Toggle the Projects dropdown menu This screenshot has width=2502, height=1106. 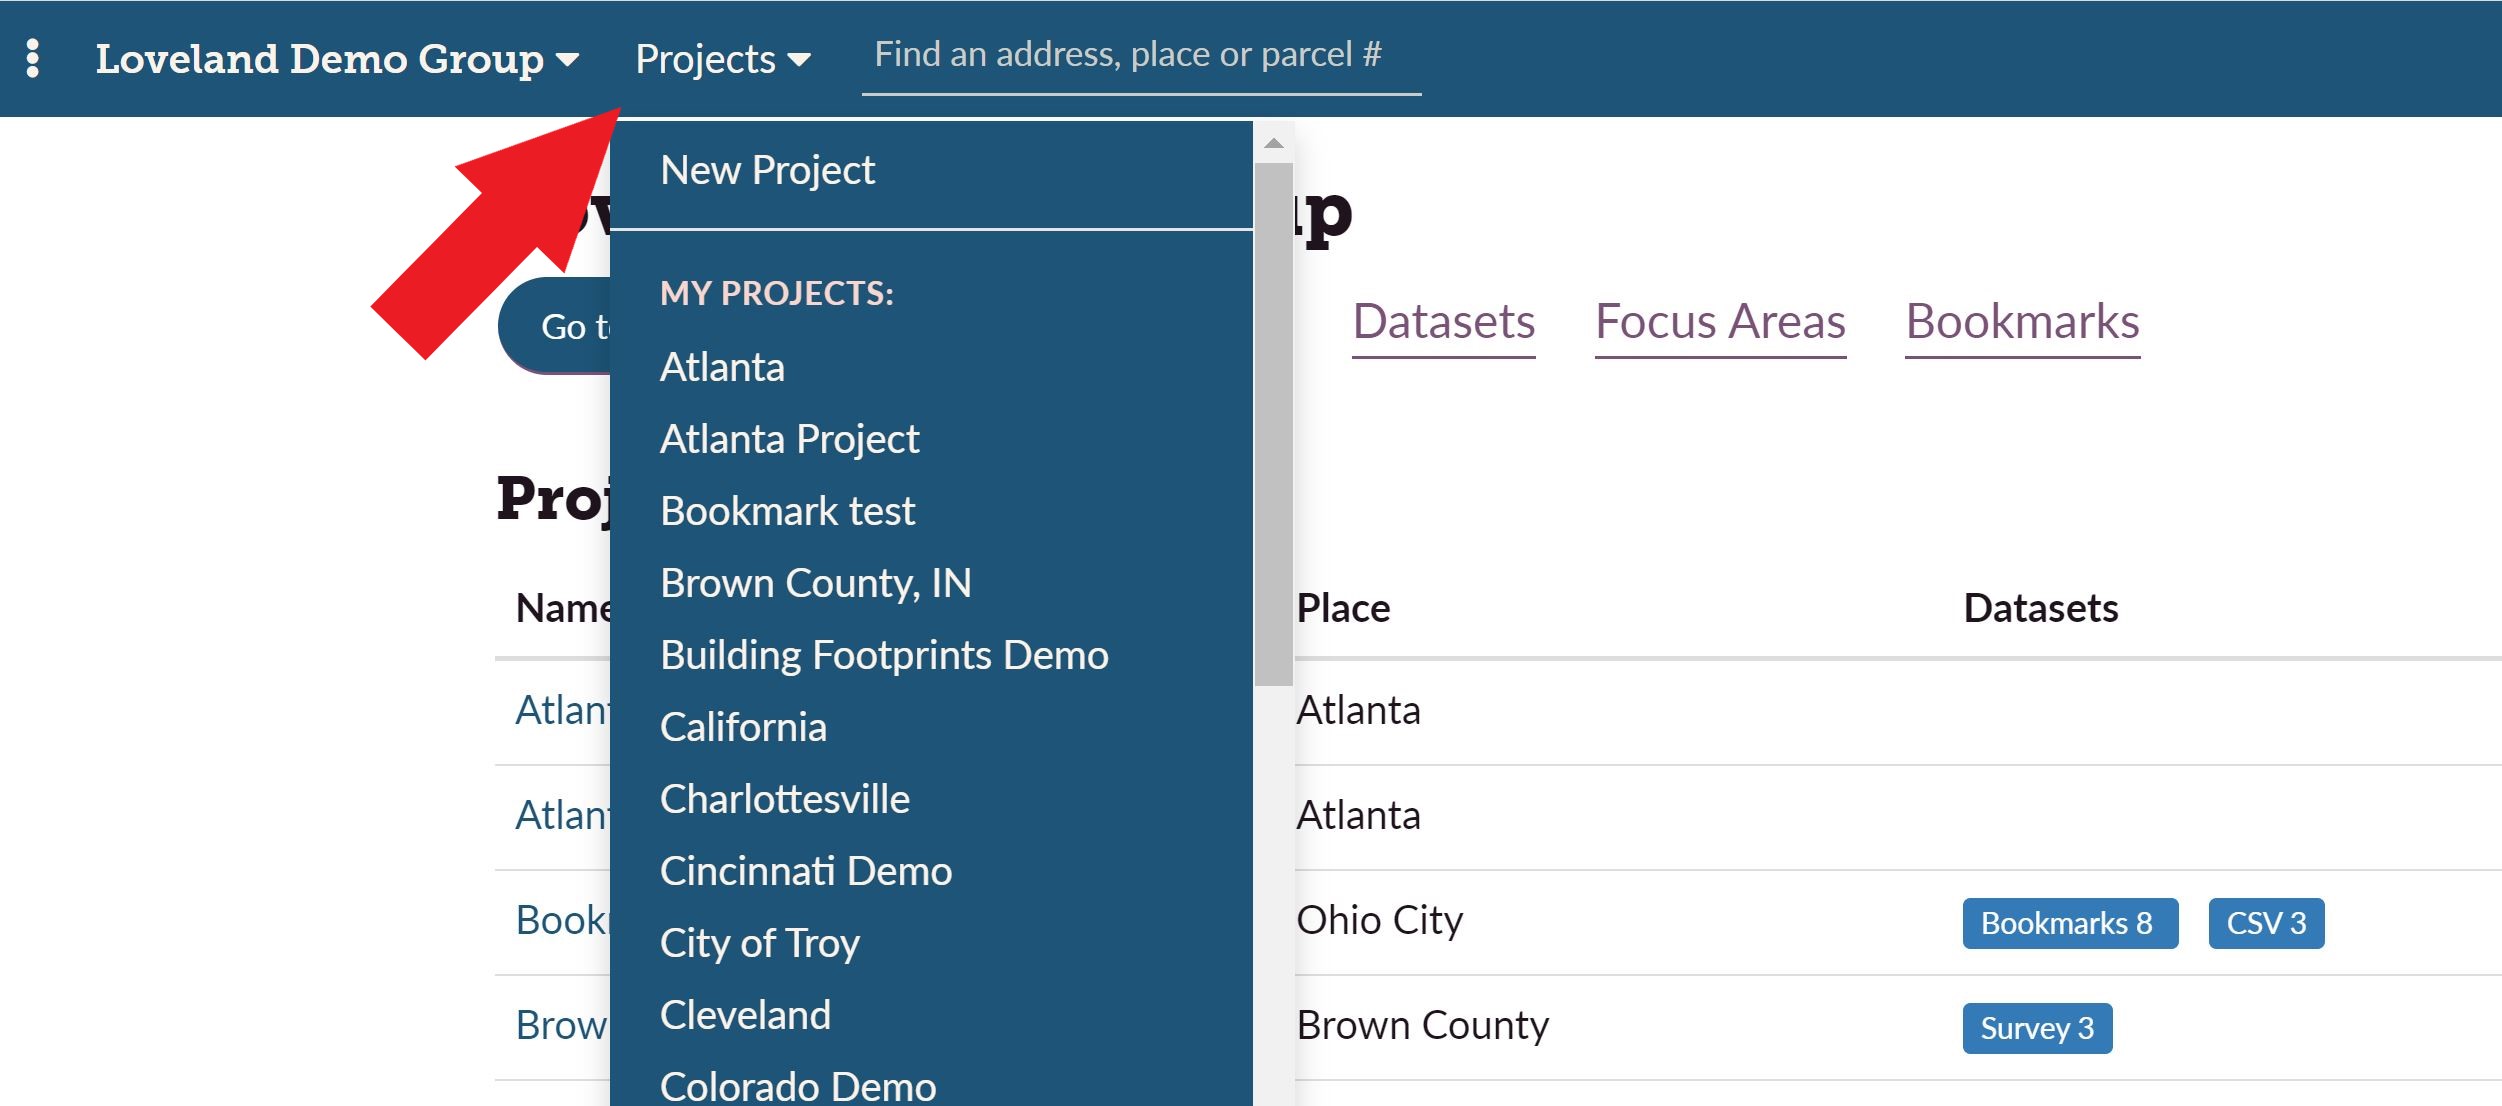[722, 59]
